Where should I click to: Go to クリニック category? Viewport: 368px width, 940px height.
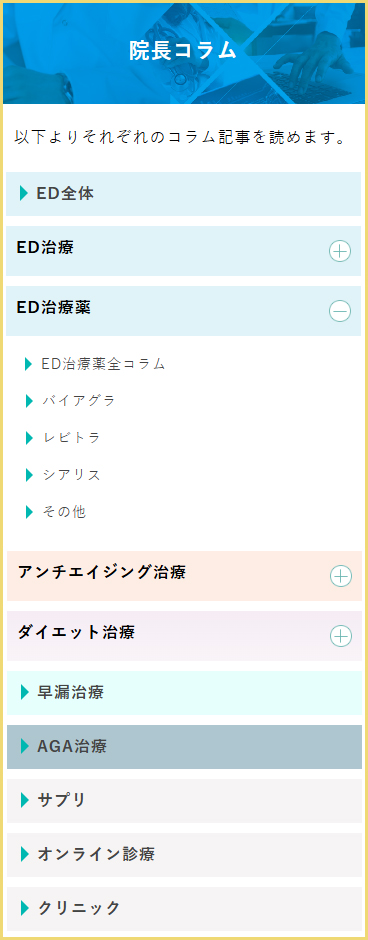pos(185,908)
